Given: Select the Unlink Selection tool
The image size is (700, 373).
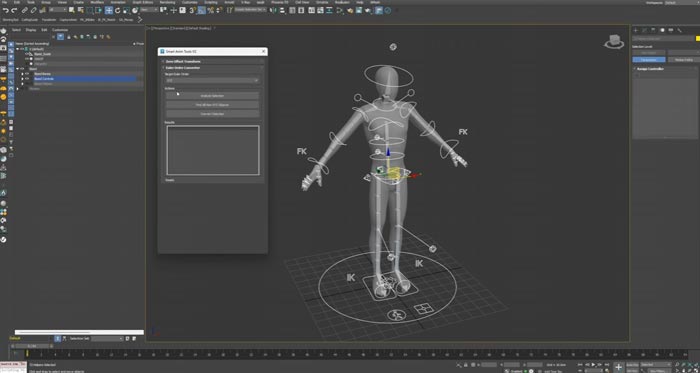Looking at the screenshot, I should coord(33,10).
